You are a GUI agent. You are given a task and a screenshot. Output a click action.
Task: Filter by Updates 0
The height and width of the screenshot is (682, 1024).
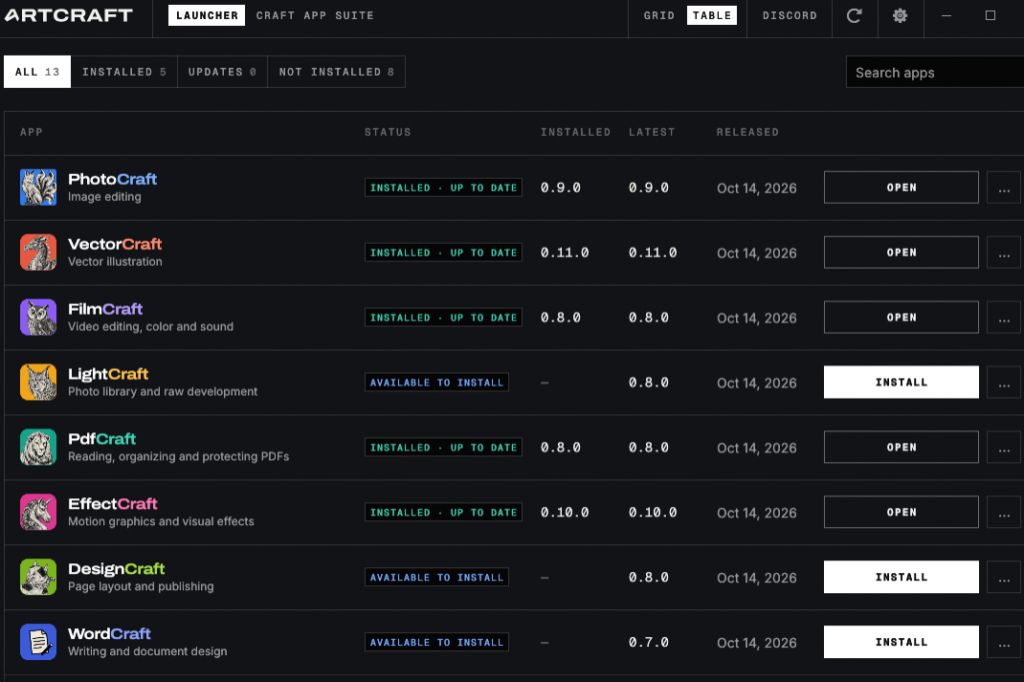pos(222,72)
